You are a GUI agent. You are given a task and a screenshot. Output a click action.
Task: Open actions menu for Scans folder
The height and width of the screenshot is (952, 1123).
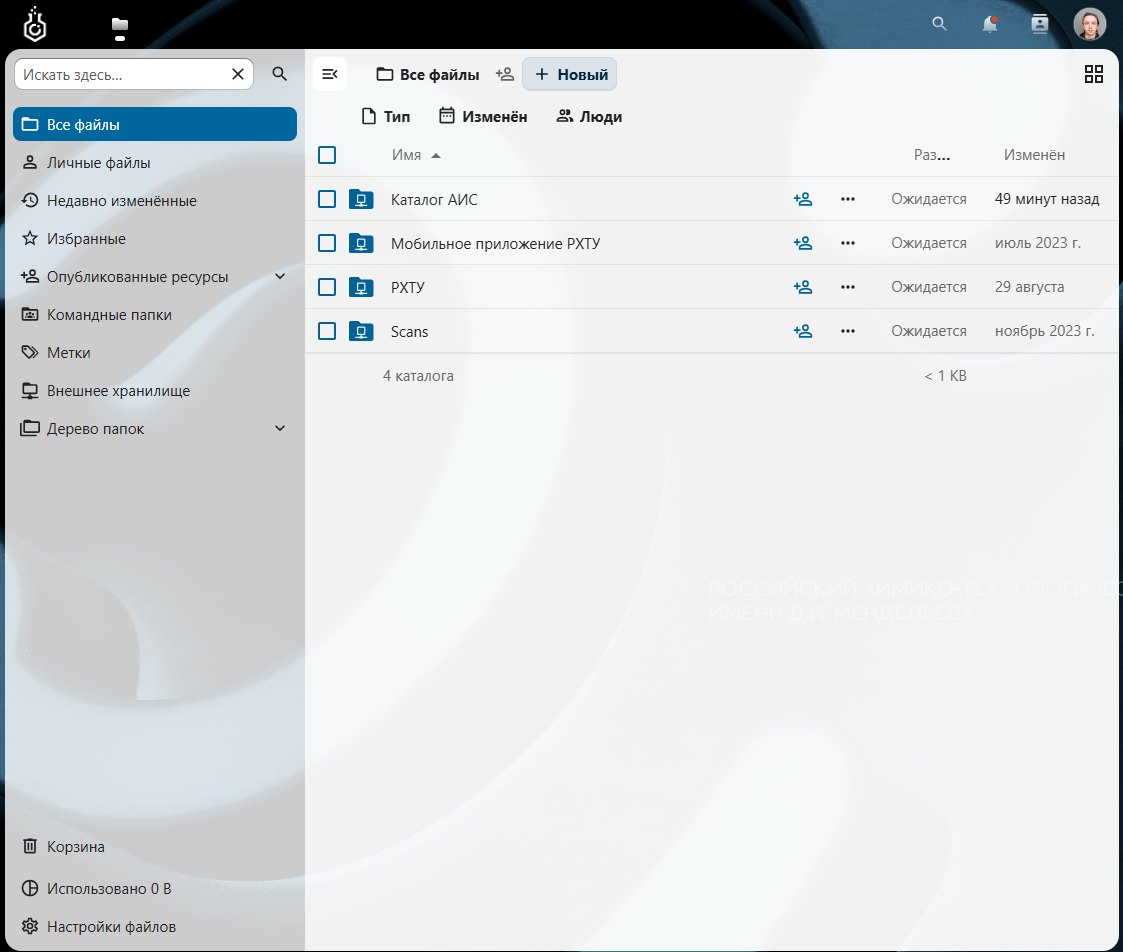tap(848, 331)
